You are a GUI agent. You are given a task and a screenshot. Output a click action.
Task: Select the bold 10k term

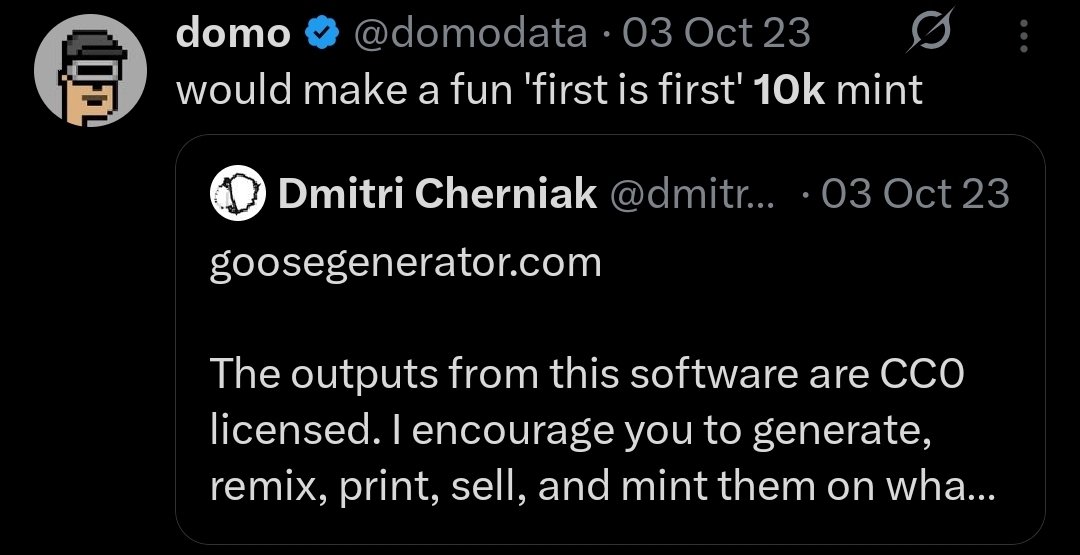[x=789, y=90]
